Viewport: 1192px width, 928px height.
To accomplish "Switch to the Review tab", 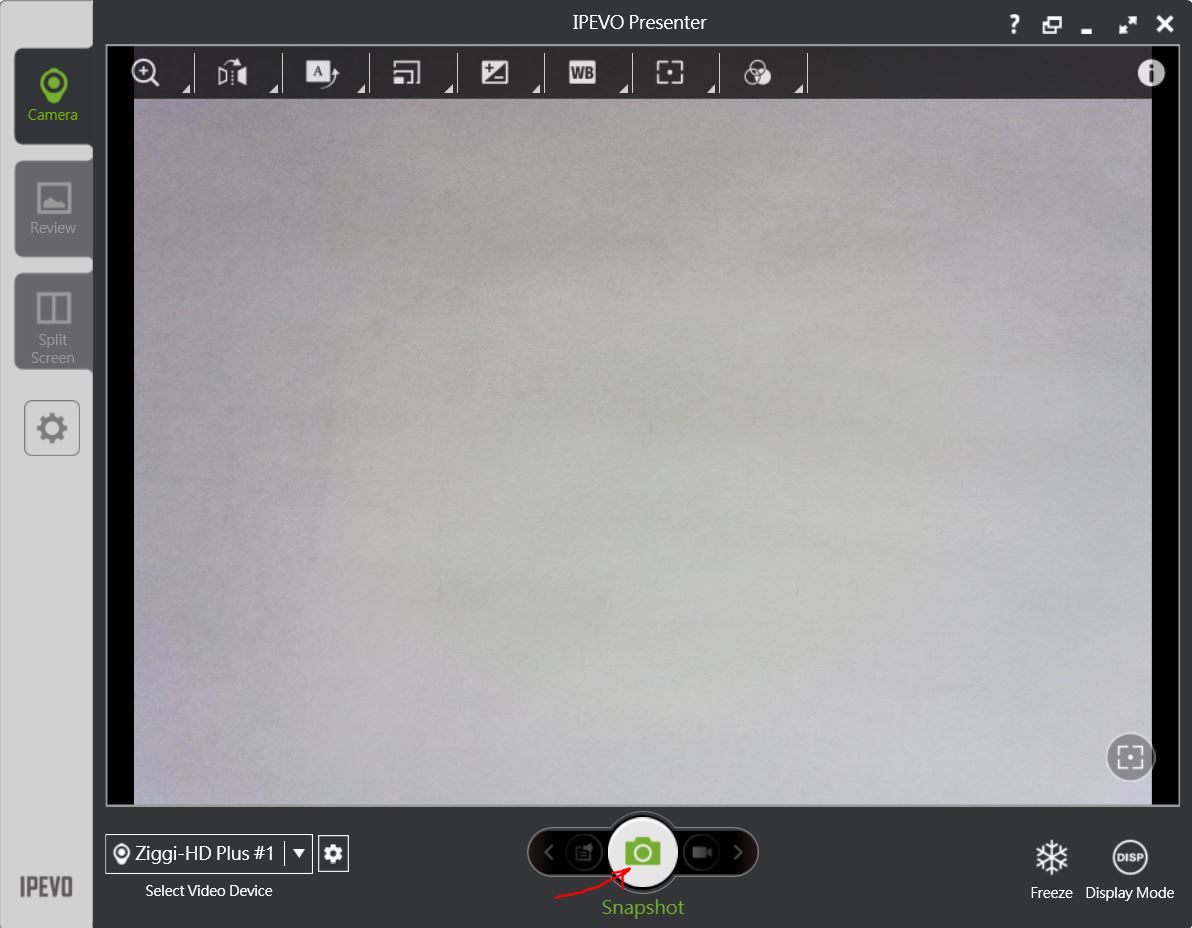I will [53, 208].
